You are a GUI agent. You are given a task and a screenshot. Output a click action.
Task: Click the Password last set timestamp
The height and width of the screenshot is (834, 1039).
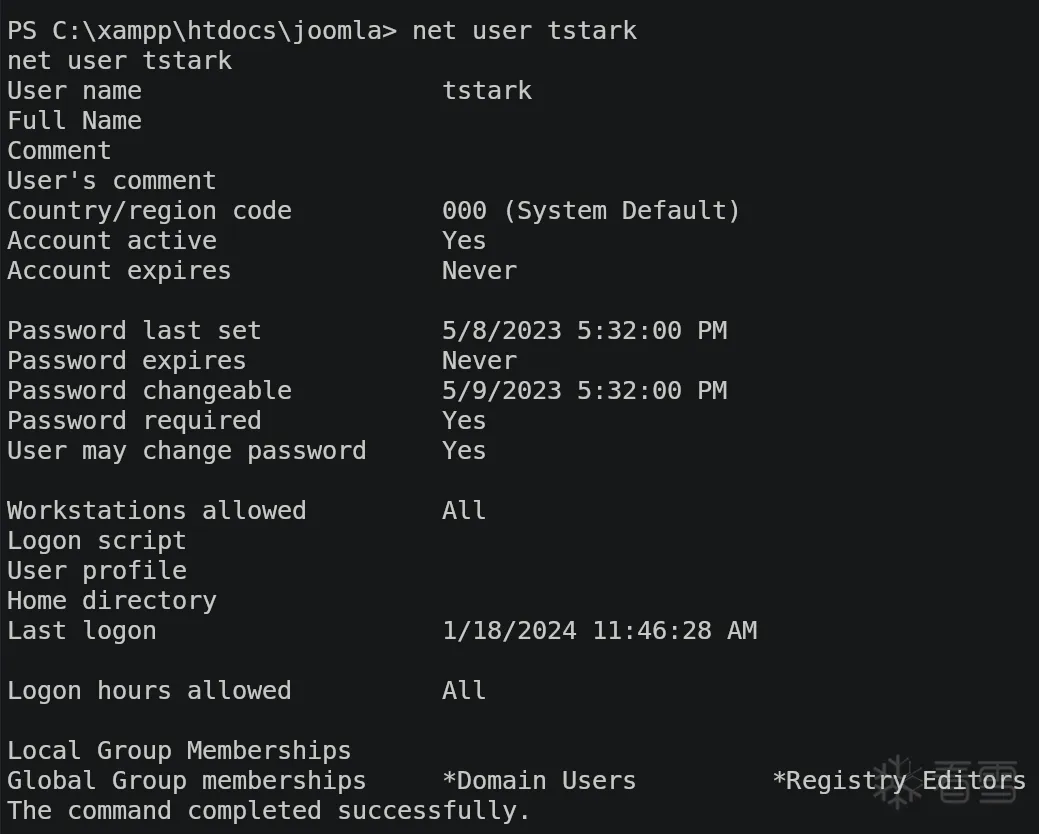coord(584,330)
